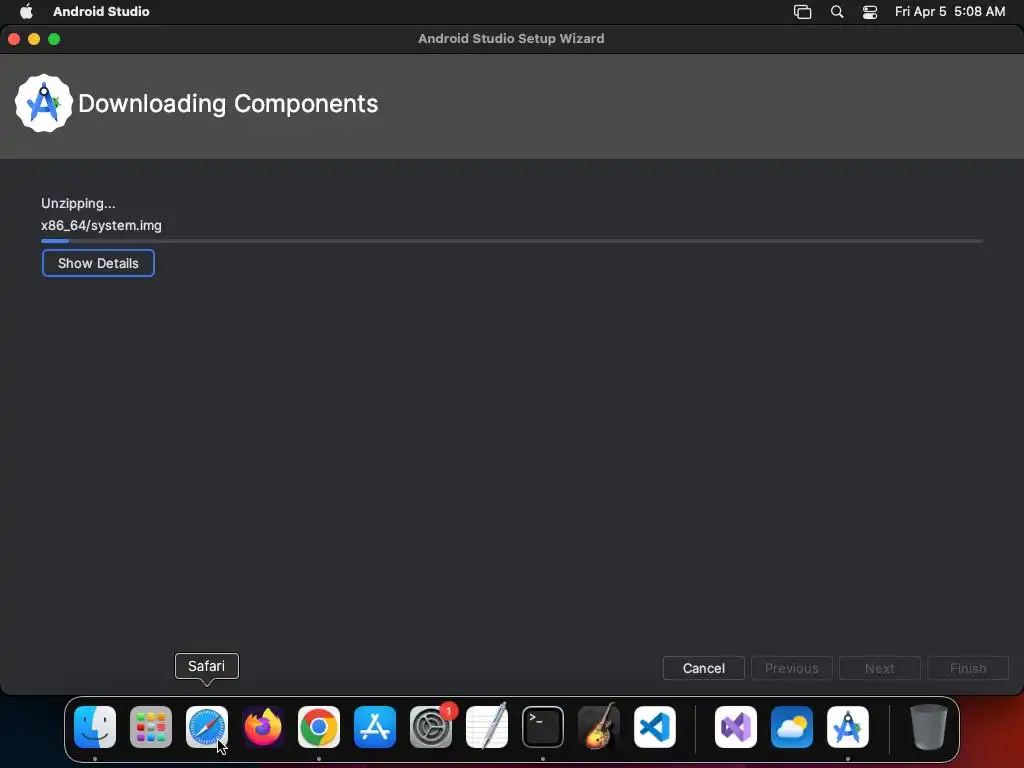Close the Setup Wizard window
This screenshot has height=768, width=1024.
coord(14,39)
